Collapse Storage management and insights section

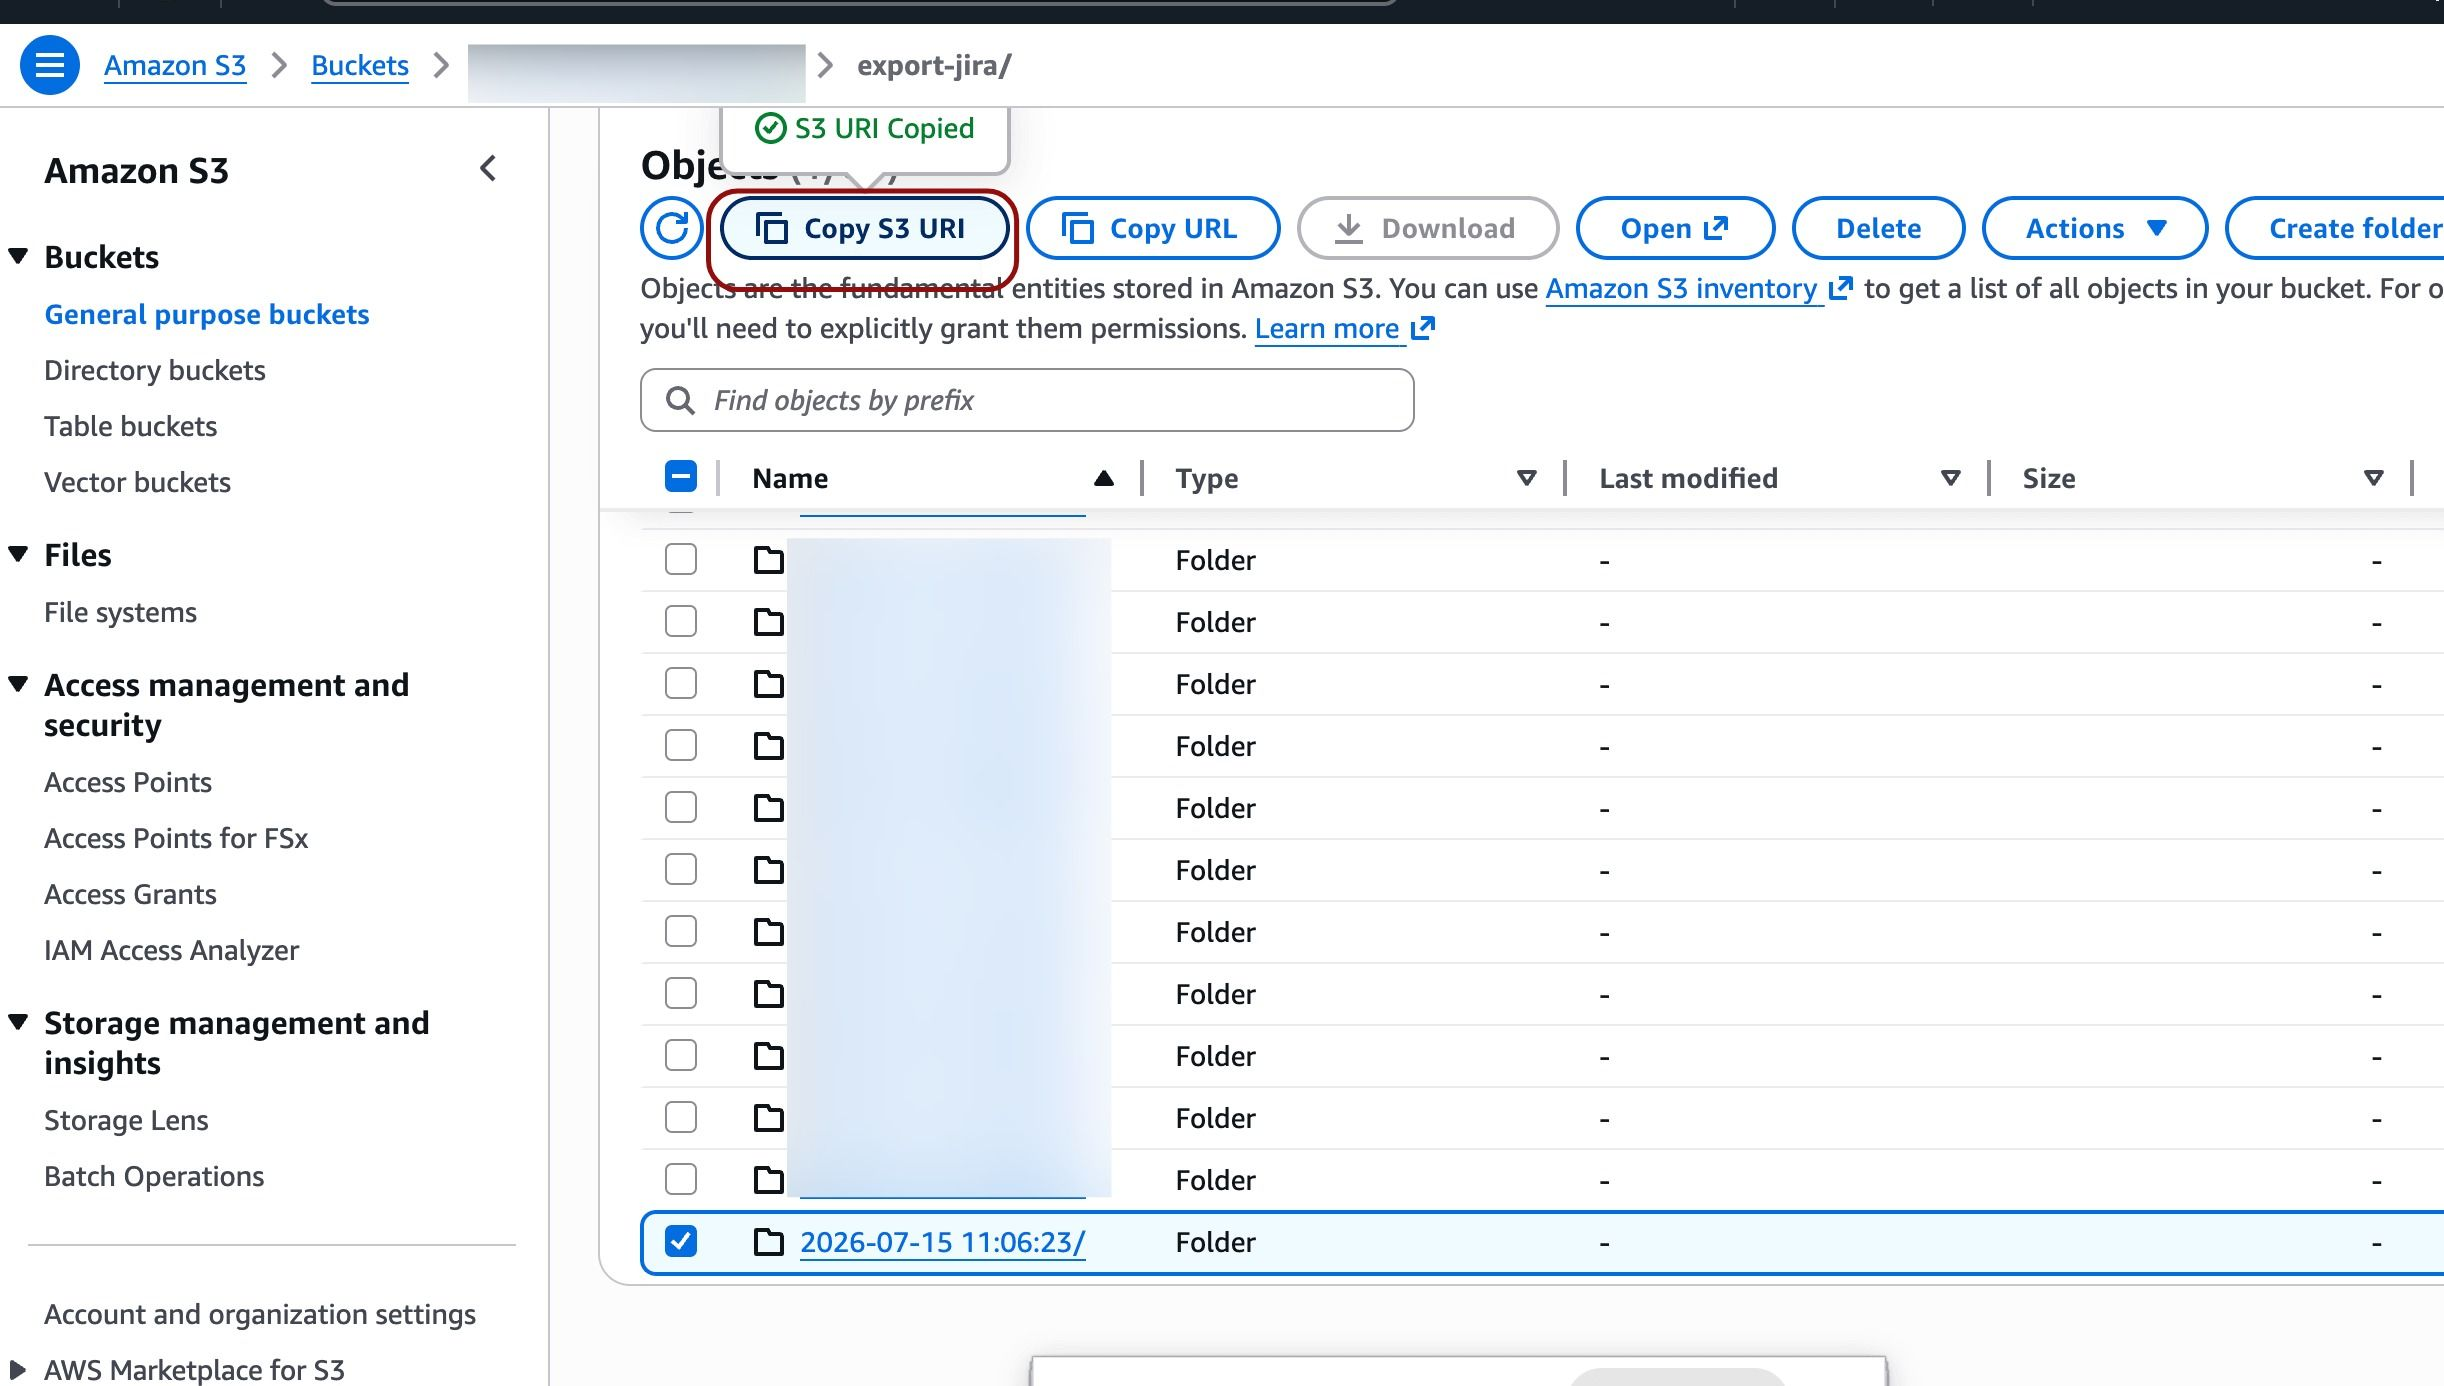18,1022
